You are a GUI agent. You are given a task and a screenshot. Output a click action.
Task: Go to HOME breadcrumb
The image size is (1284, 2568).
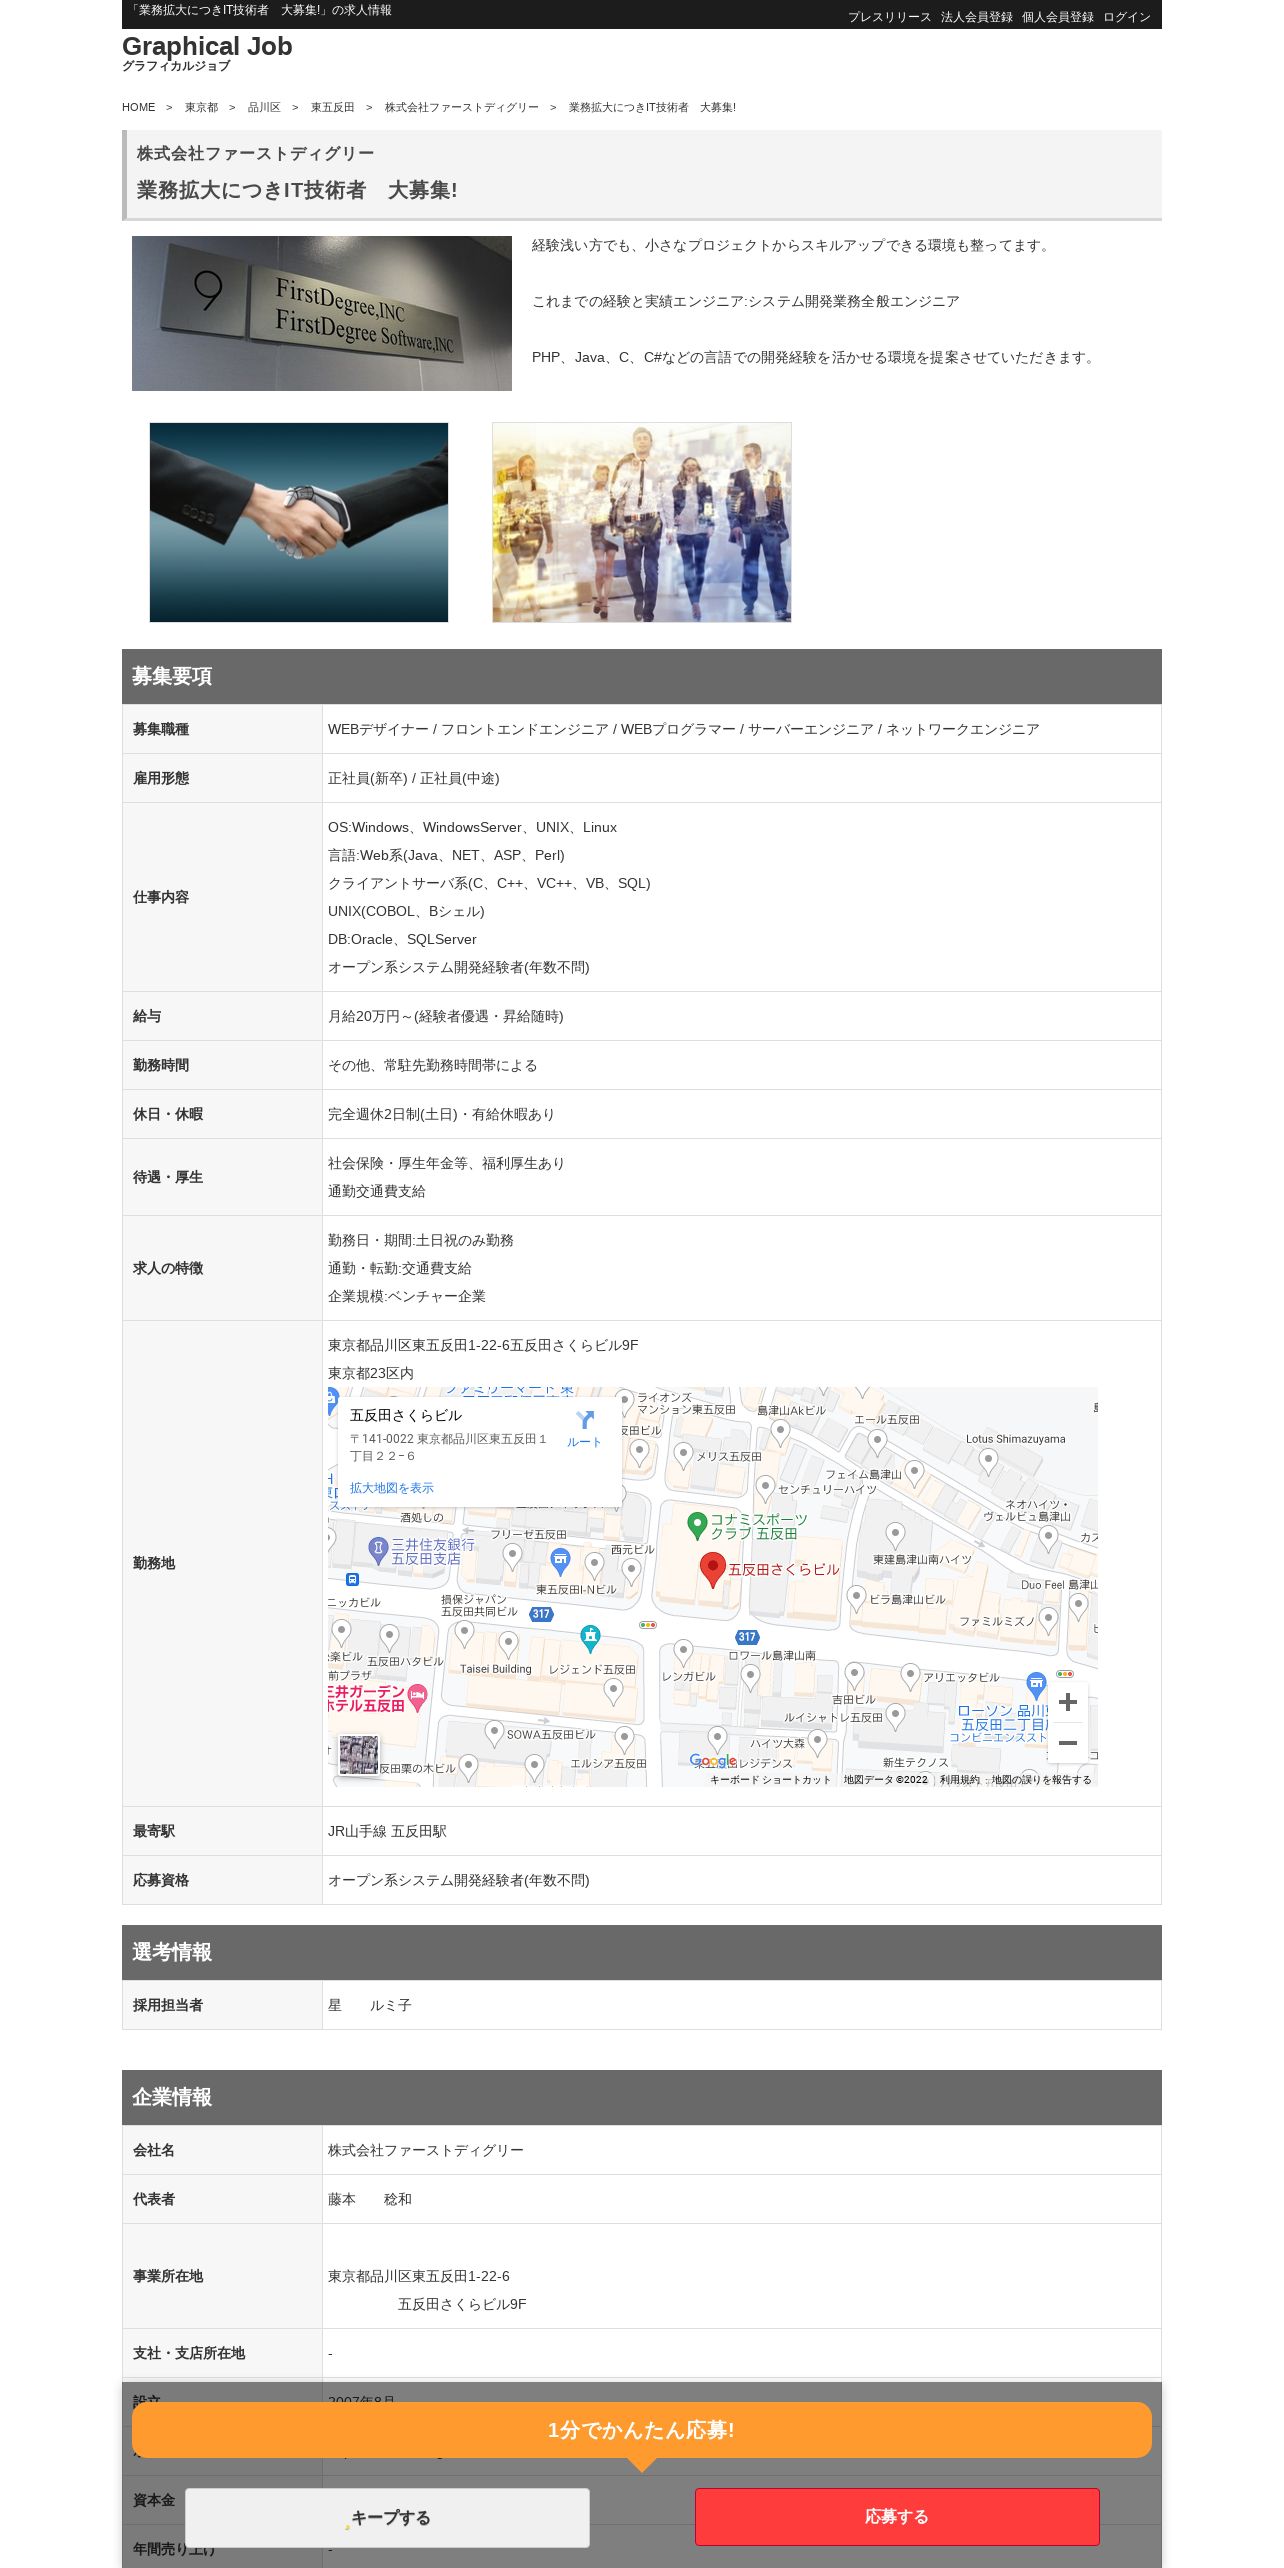pyautogui.click(x=139, y=107)
